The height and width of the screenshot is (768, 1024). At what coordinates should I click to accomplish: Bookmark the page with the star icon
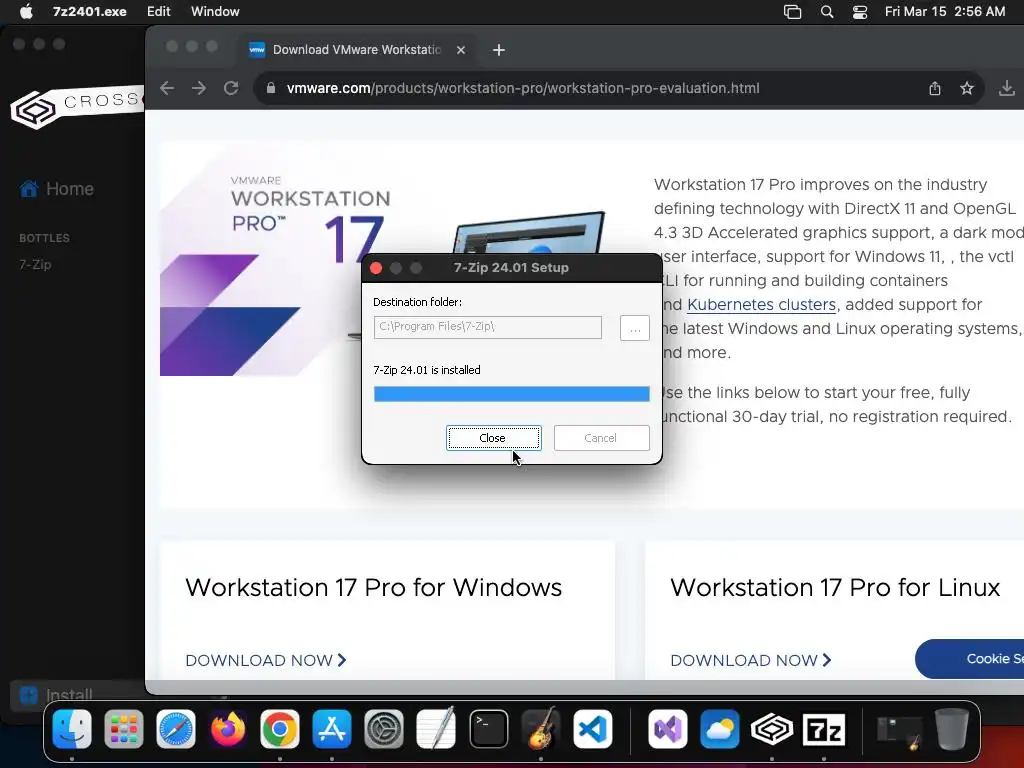[x=967, y=88]
